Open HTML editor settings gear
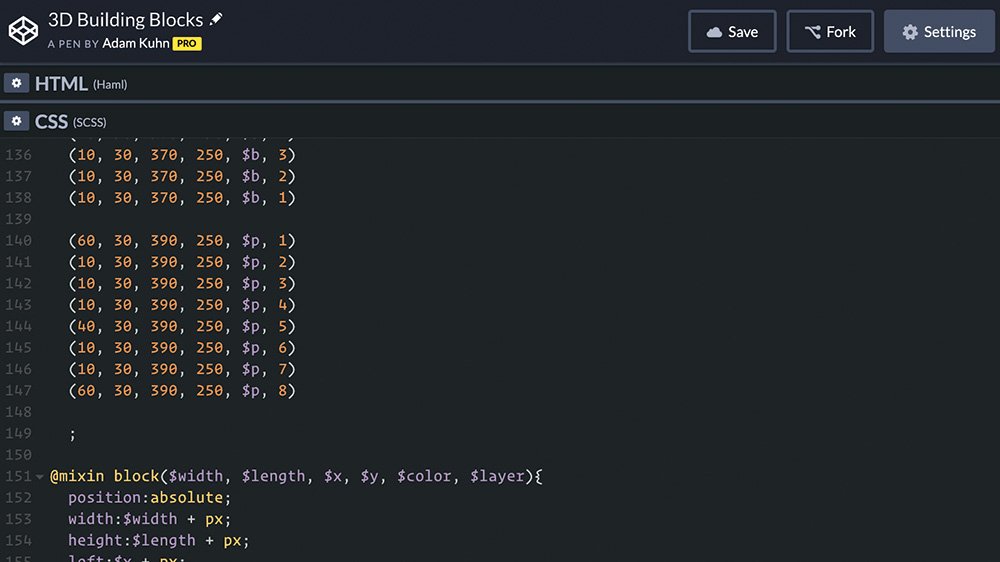Viewport: 1000px width, 562px height. [x=17, y=83]
